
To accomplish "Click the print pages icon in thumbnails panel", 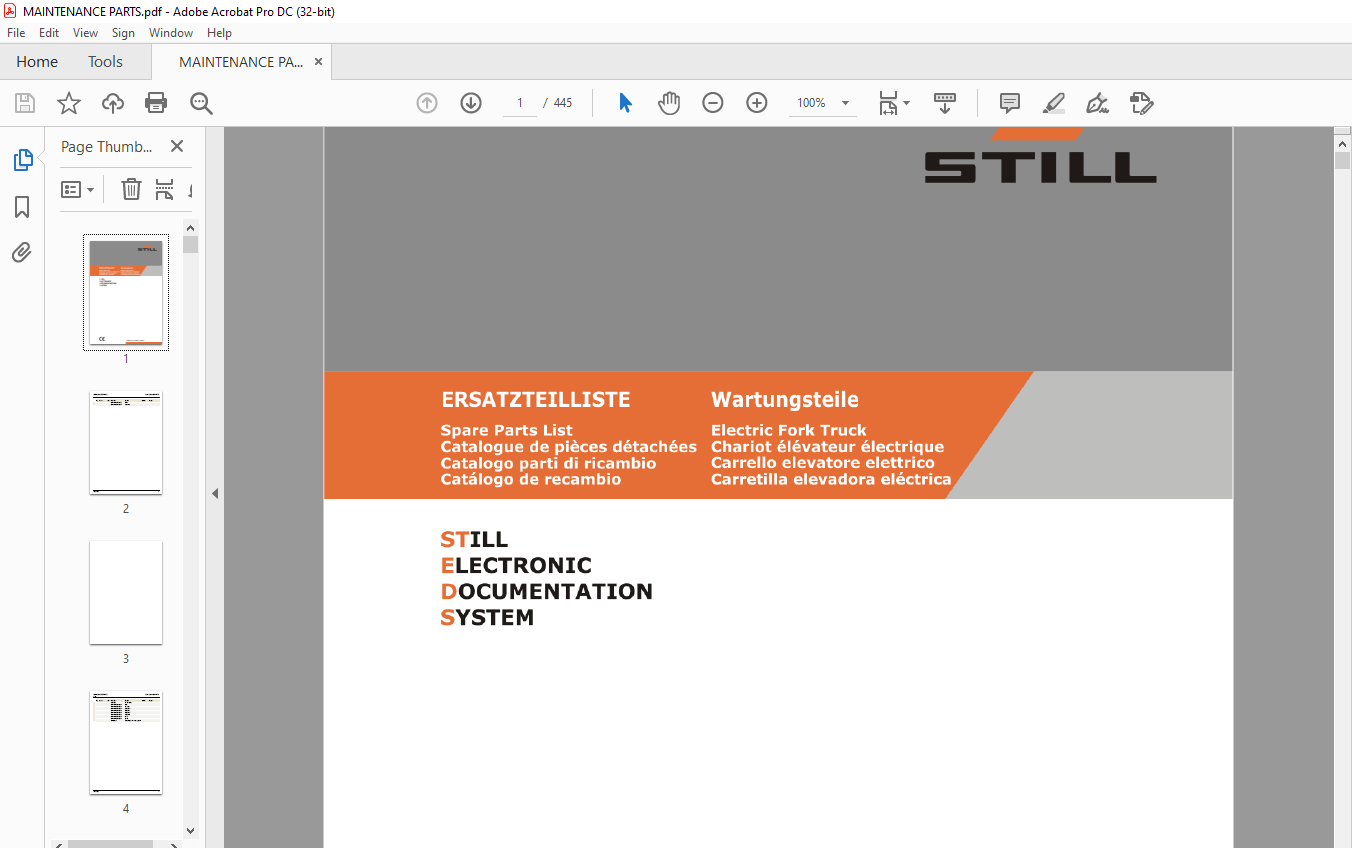I will (x=165, y=189).
